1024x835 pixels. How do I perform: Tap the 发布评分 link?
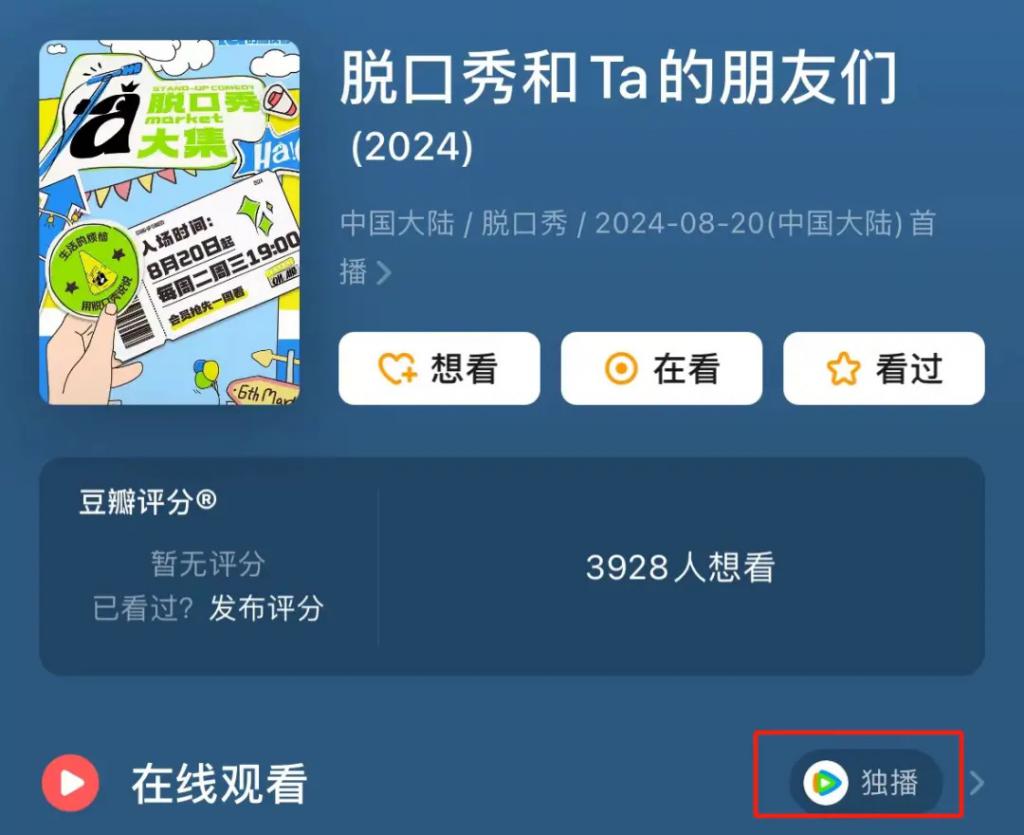(266, 608)
